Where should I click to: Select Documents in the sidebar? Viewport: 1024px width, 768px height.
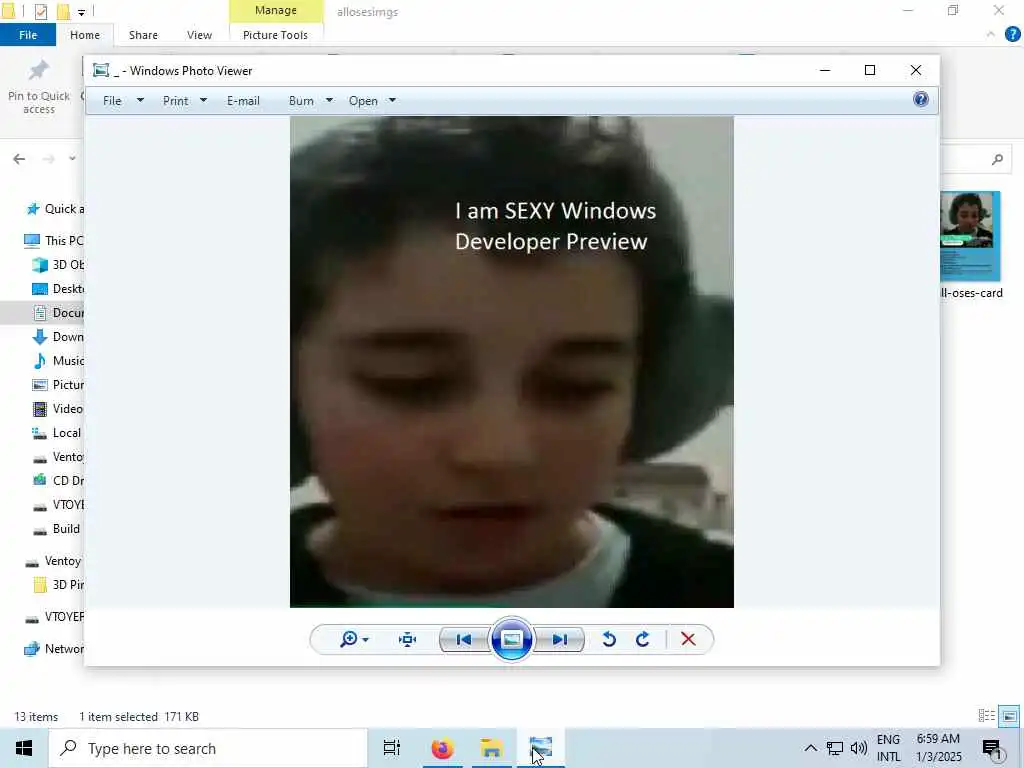pyautogui.click(x=58, y=313)
